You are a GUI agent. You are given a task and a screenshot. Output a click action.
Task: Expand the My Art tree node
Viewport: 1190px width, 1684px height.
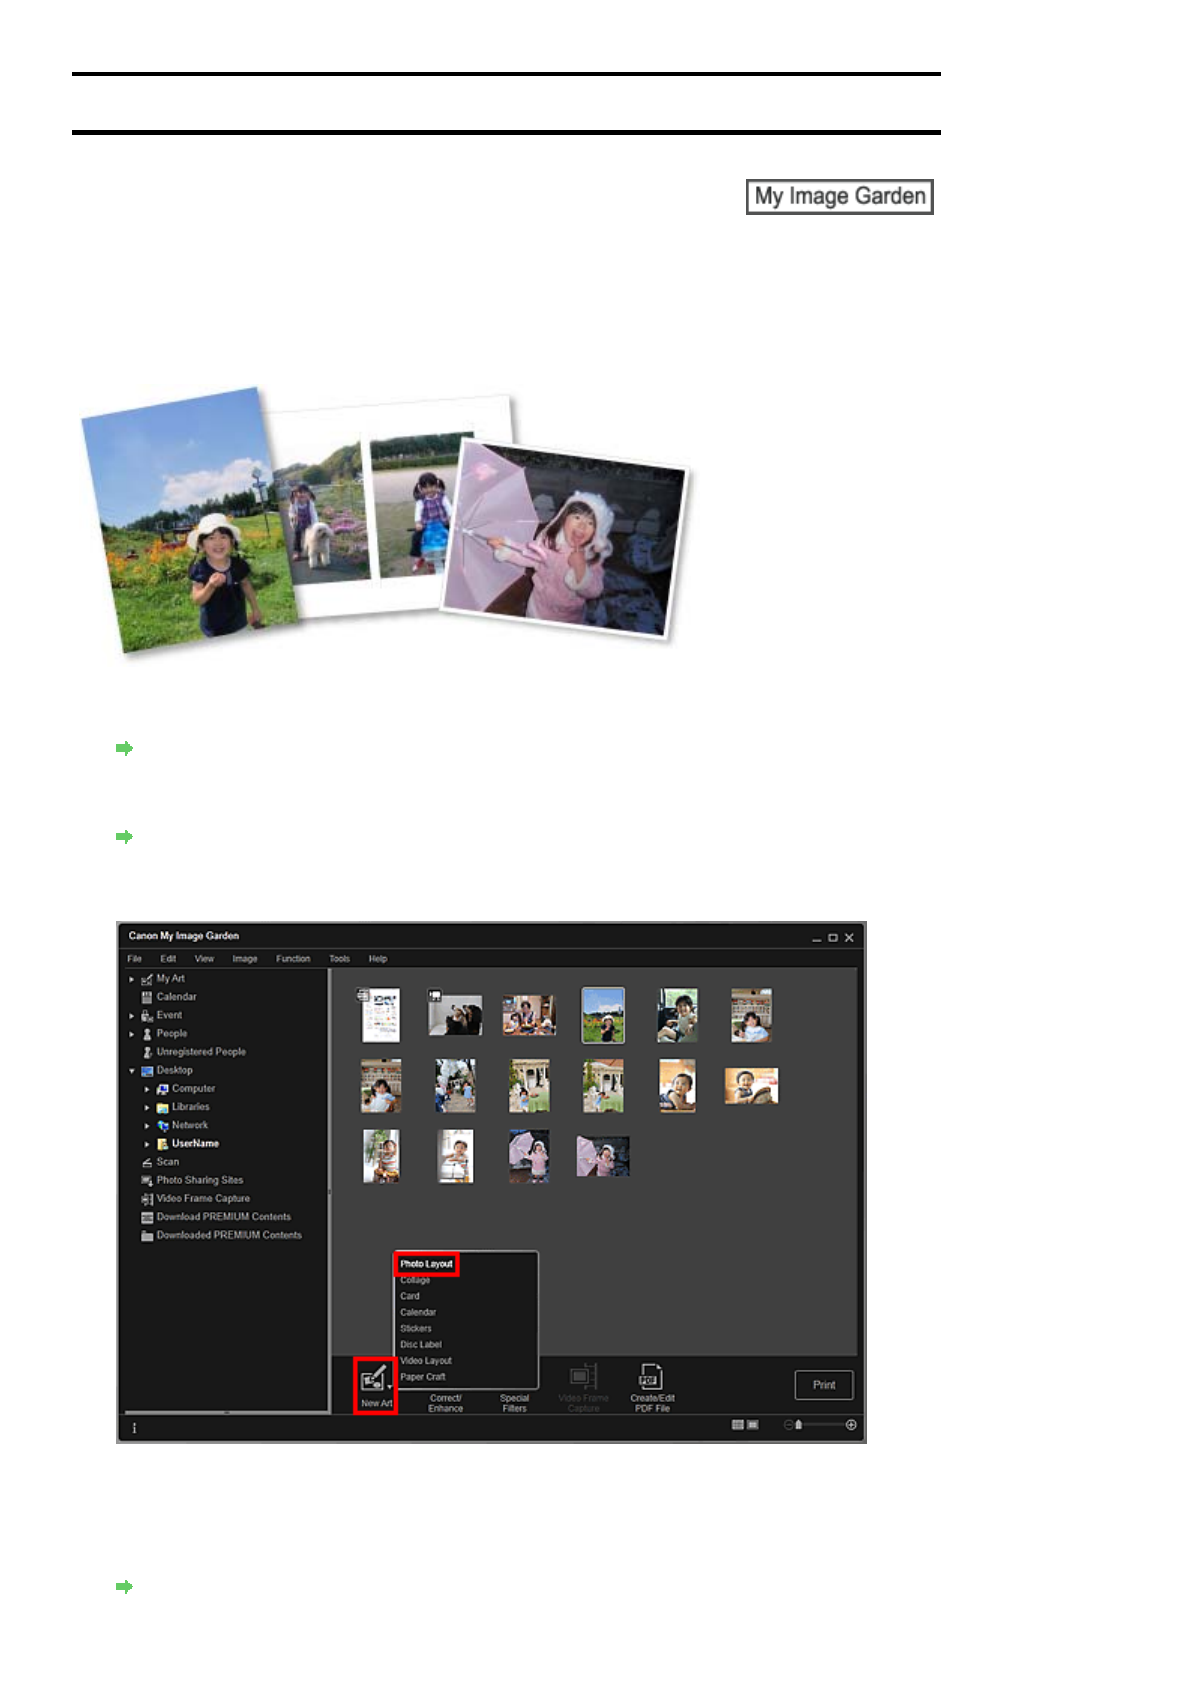click(131, 979)
